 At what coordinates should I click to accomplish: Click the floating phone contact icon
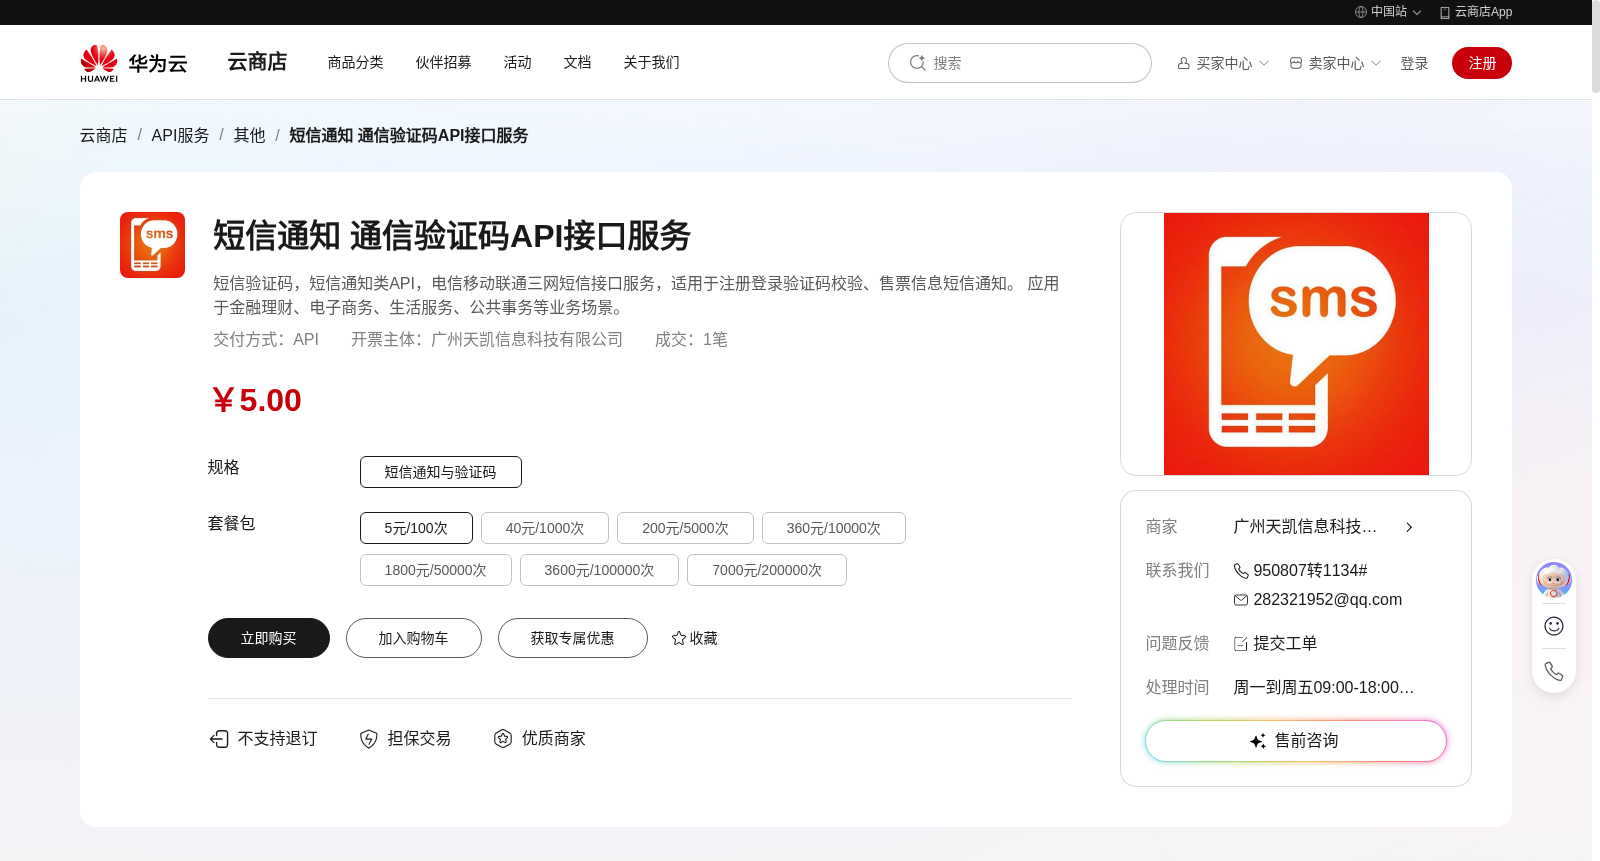tap(1554, 671)
